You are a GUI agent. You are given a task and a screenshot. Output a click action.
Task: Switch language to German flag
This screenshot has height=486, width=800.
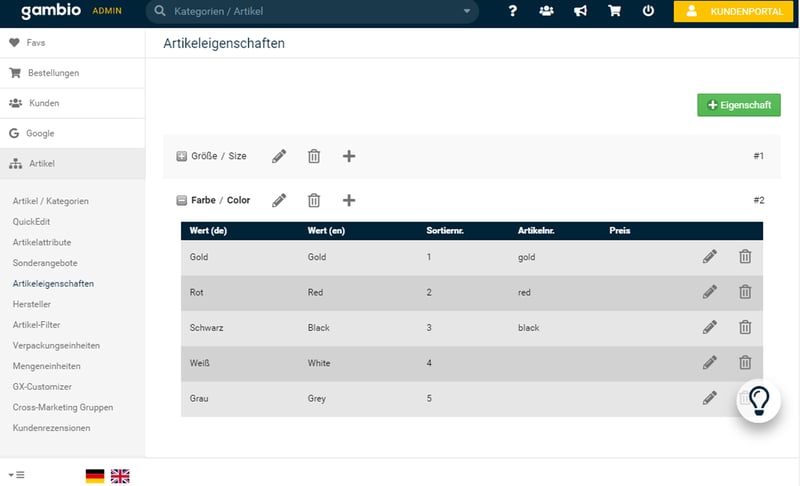(95, 476)
